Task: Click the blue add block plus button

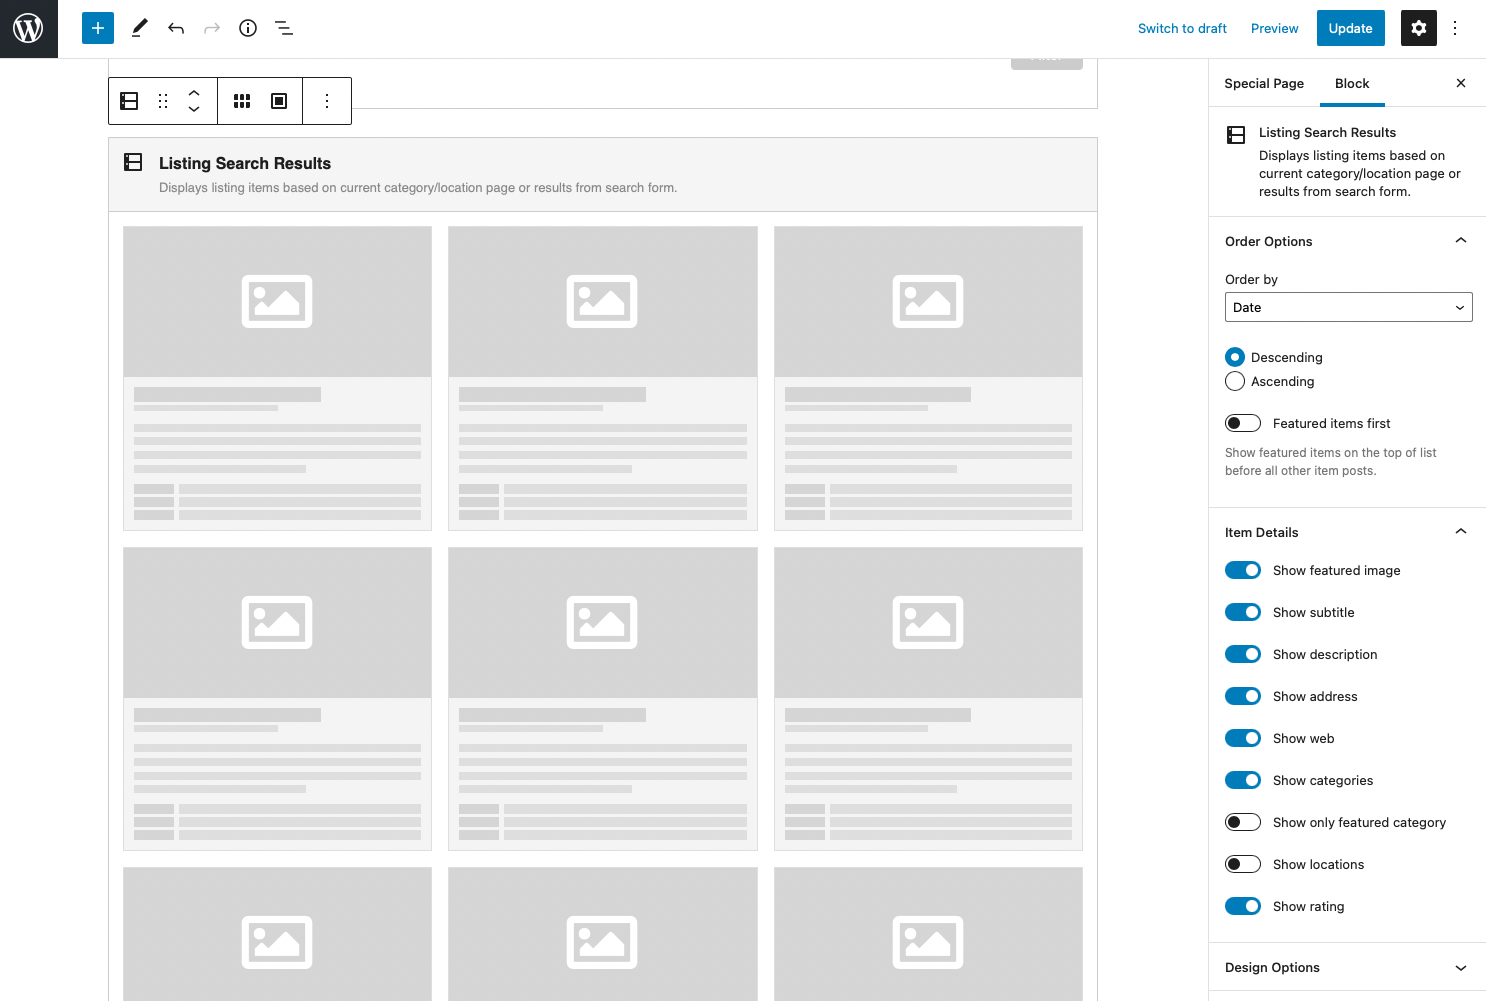Action: (98, 28)
